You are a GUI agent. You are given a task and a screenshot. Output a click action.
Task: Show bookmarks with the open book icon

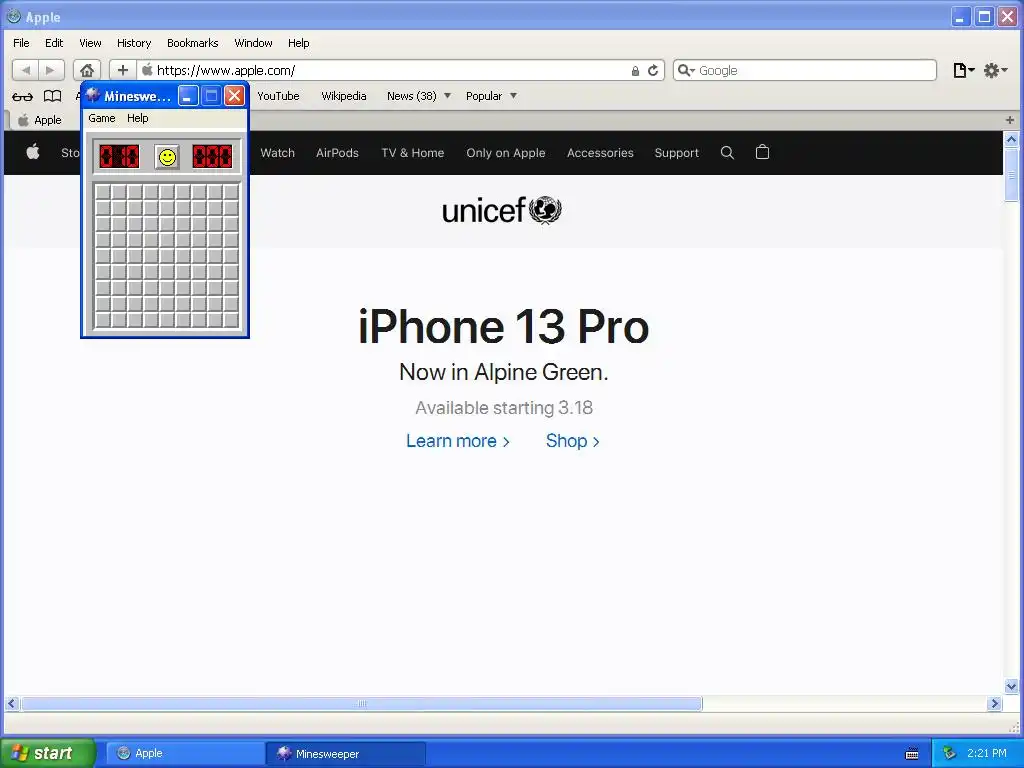[x=52, y=97]
